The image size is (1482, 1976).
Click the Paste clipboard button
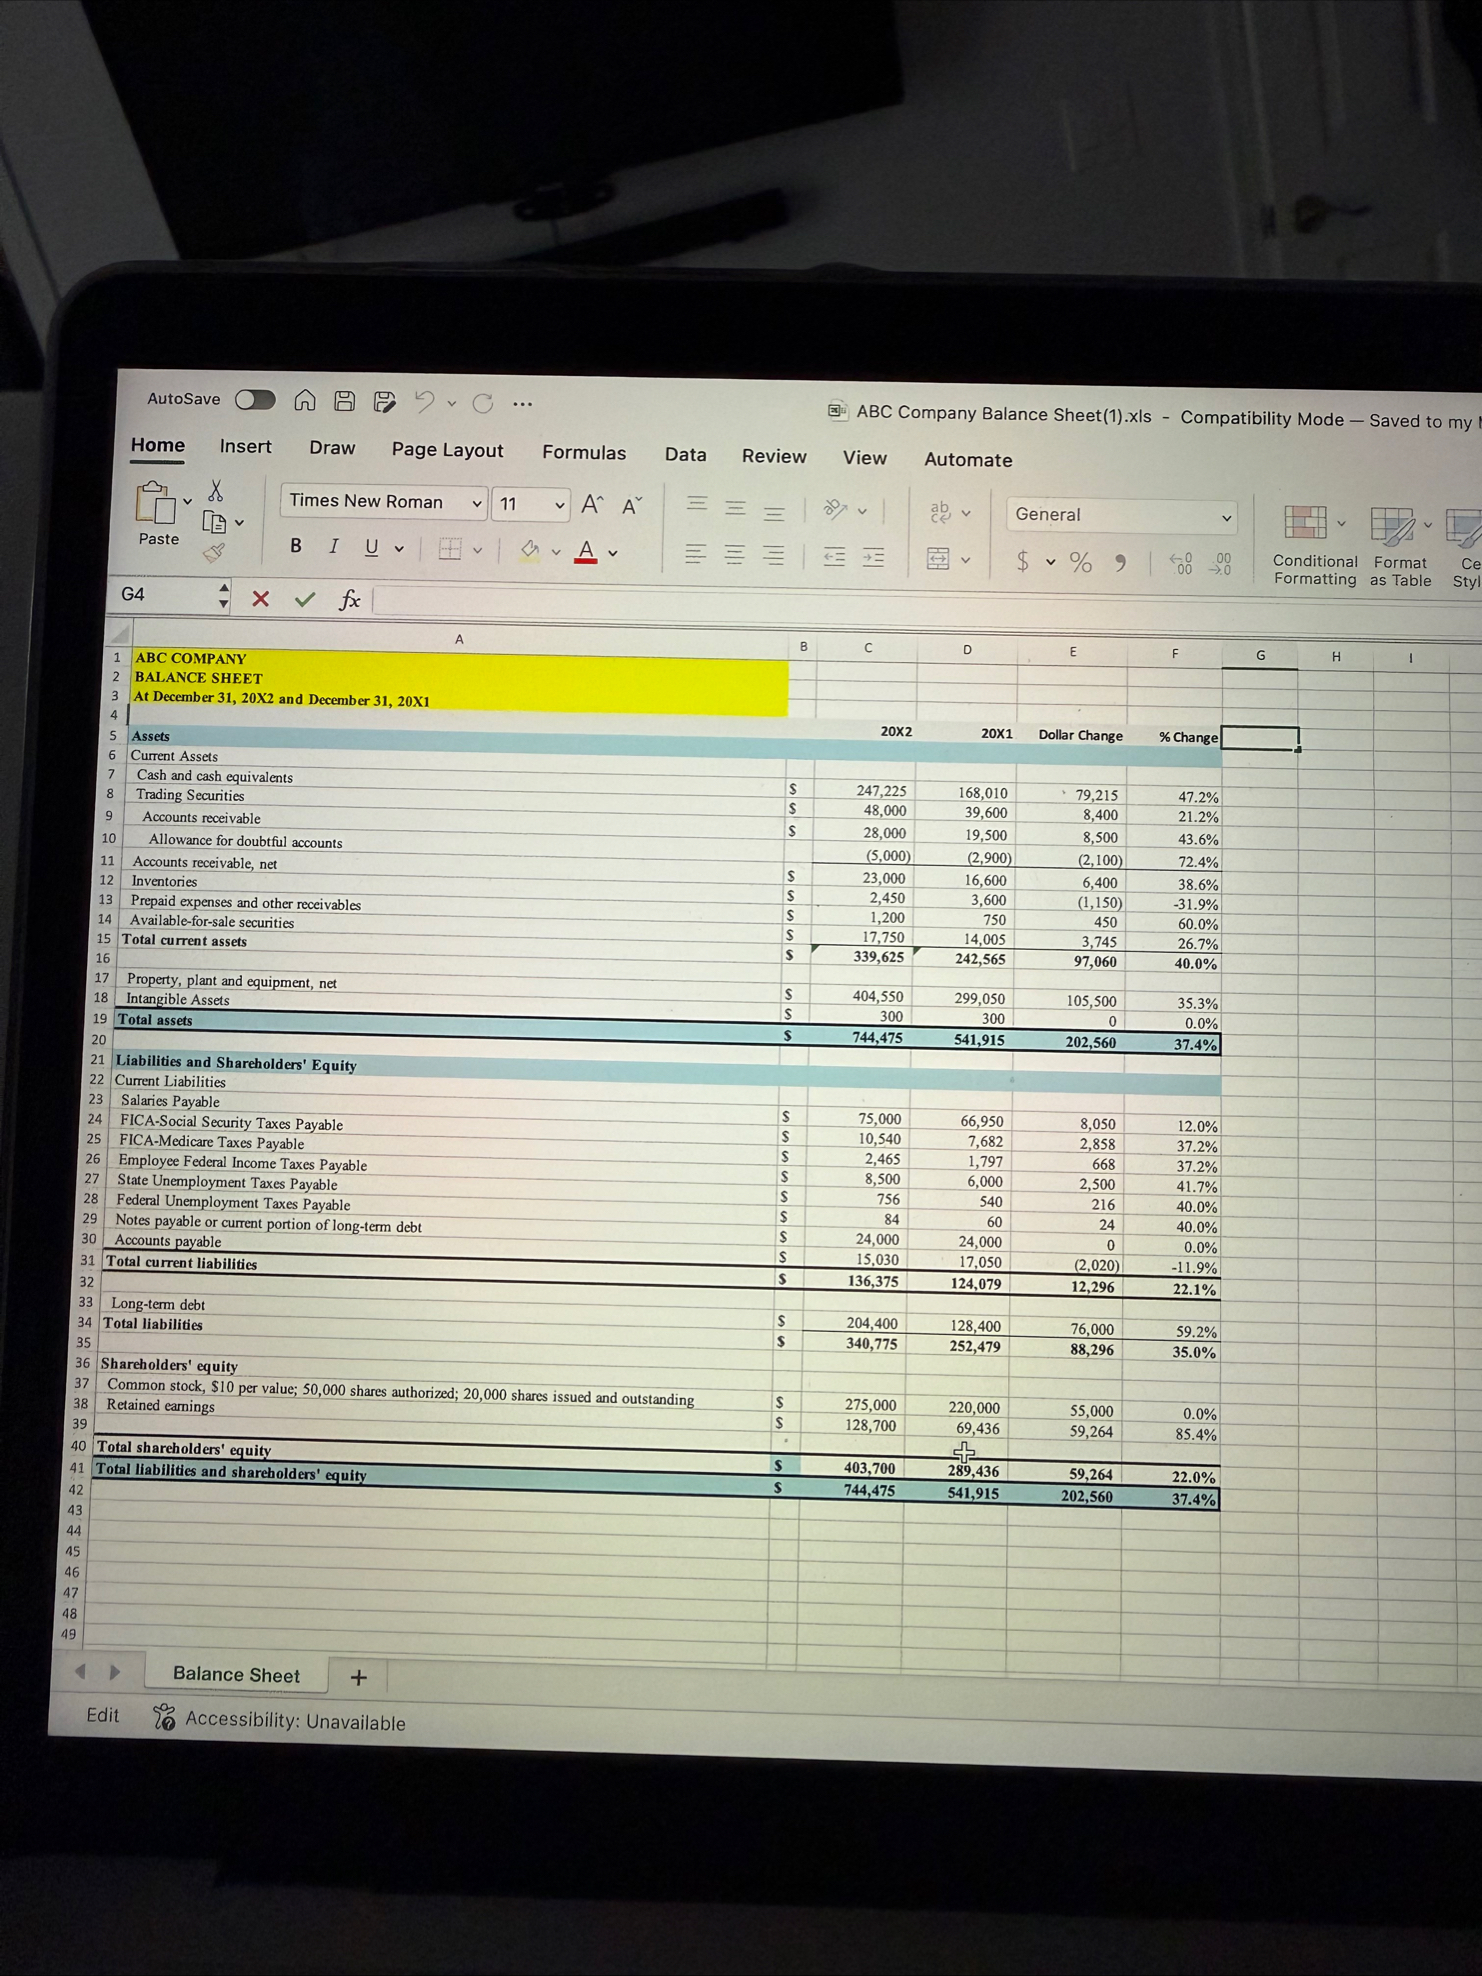(156, 514)
